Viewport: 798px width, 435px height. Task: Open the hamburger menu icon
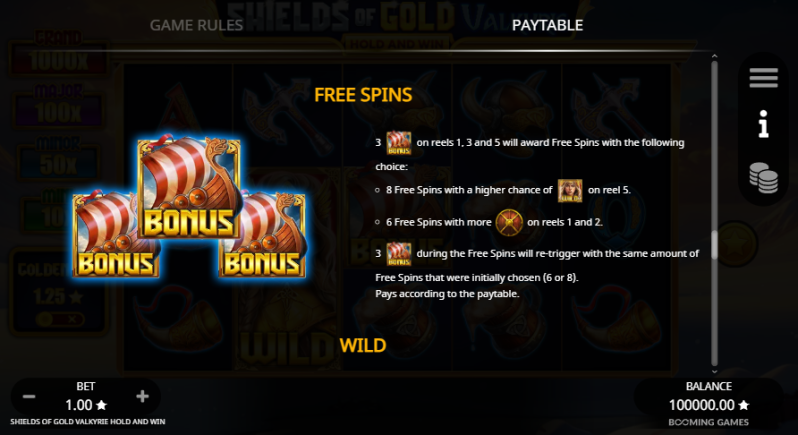coord(763,78)
